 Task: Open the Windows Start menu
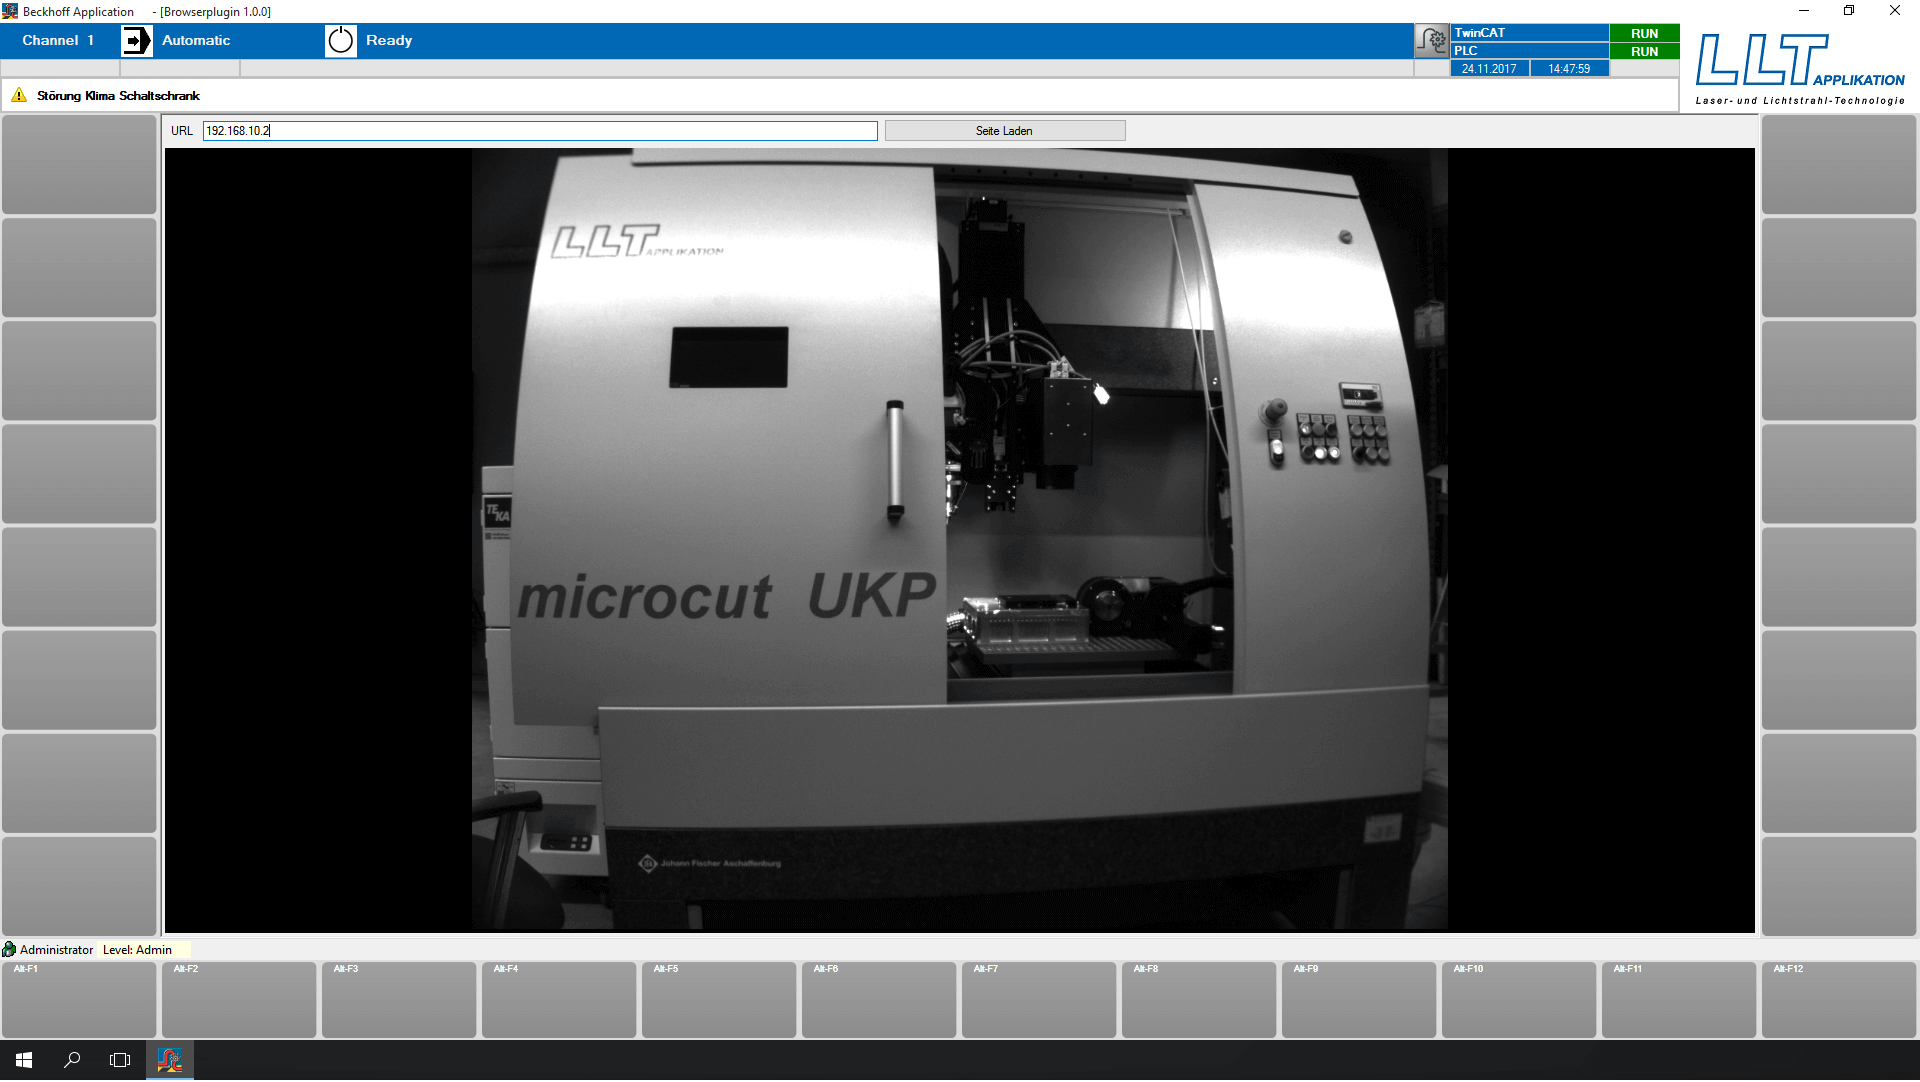pyautogui.click(x=24, y=1061)
